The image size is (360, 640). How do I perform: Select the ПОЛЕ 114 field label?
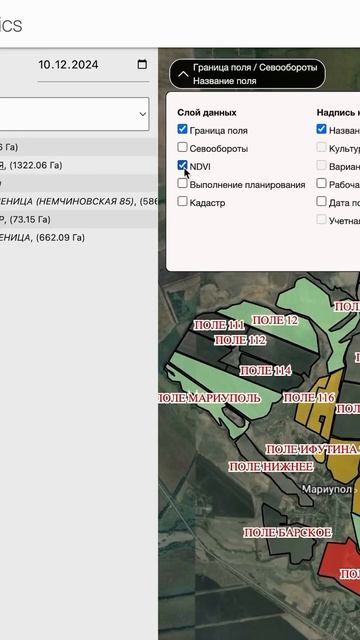coord(266,371)
